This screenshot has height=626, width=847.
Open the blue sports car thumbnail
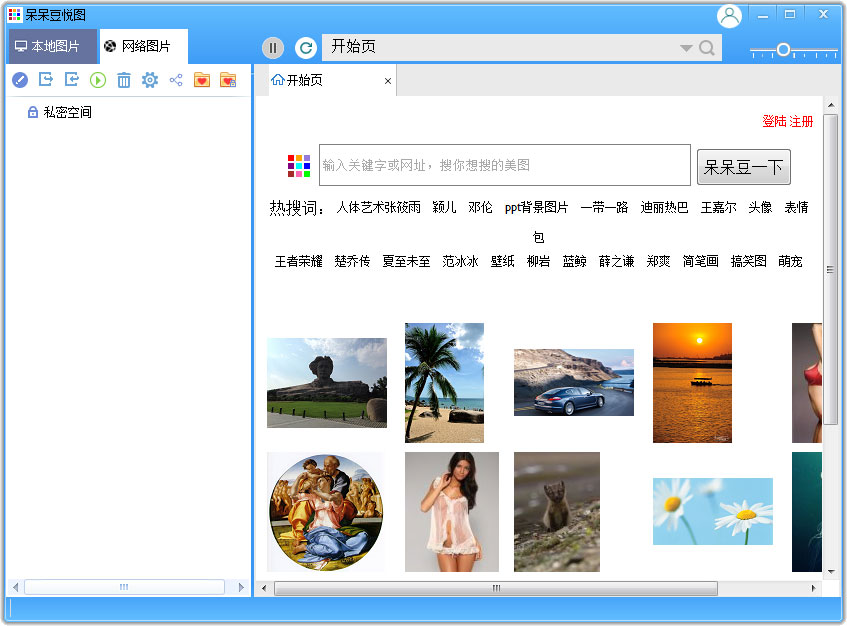(574, 382)
